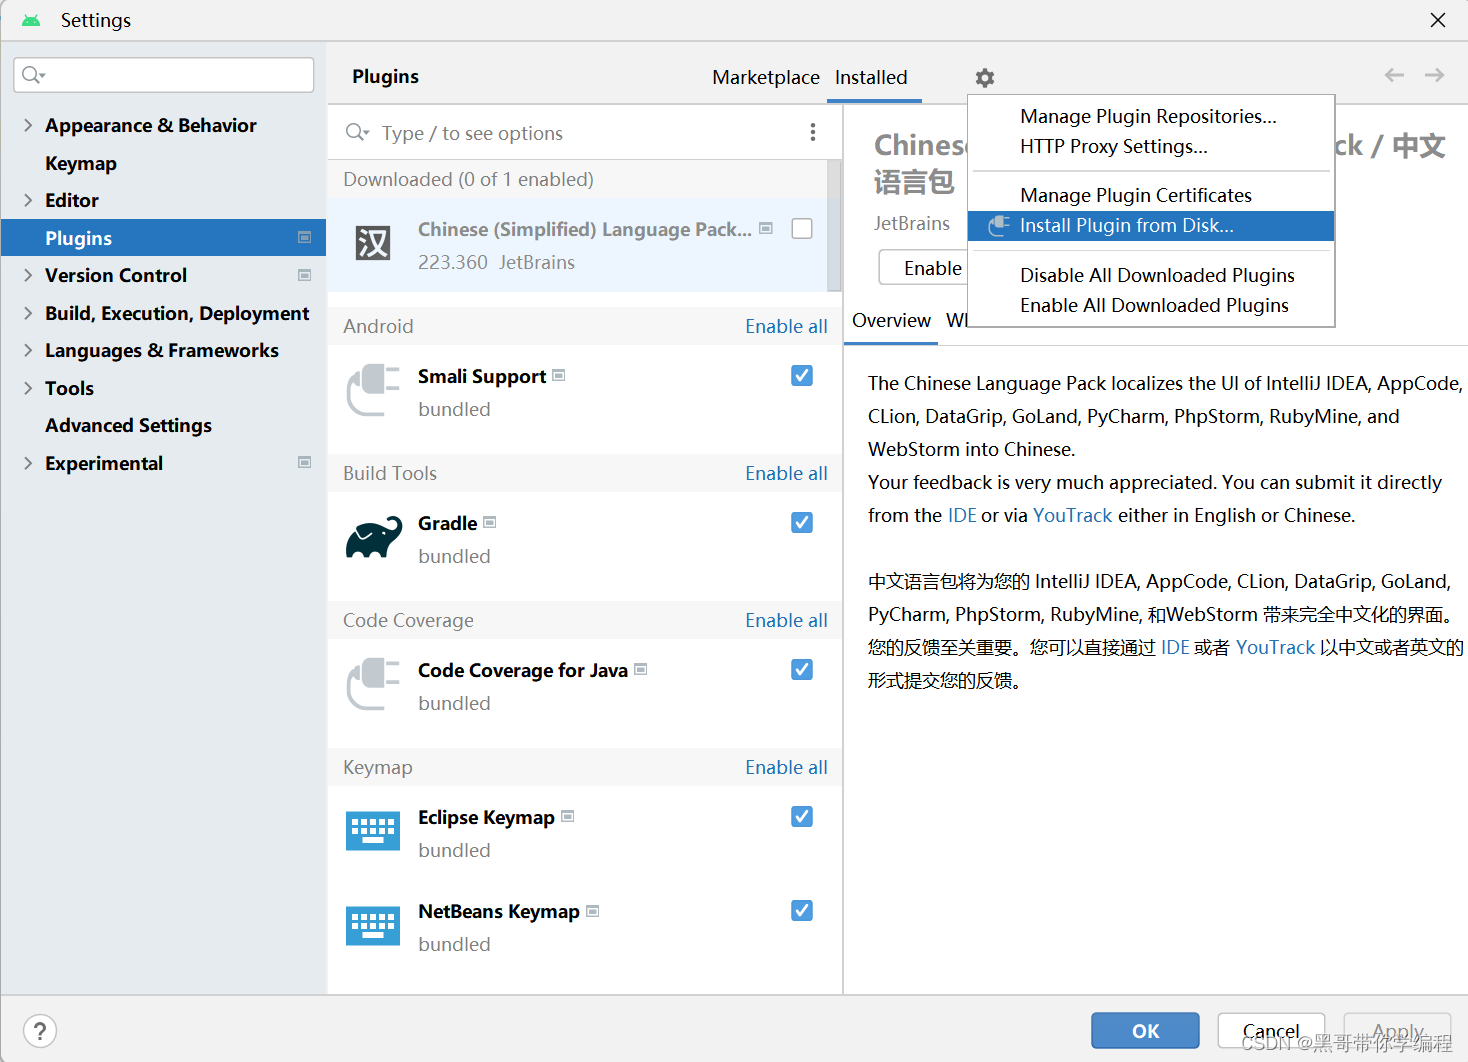Click Enable all for Keymap plugins

pos(786,767)
